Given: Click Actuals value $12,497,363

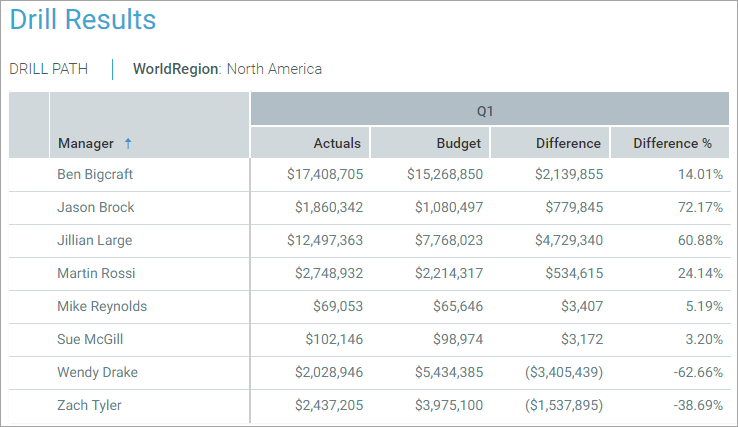Looking at the screenshot, I should click(325, 240).
